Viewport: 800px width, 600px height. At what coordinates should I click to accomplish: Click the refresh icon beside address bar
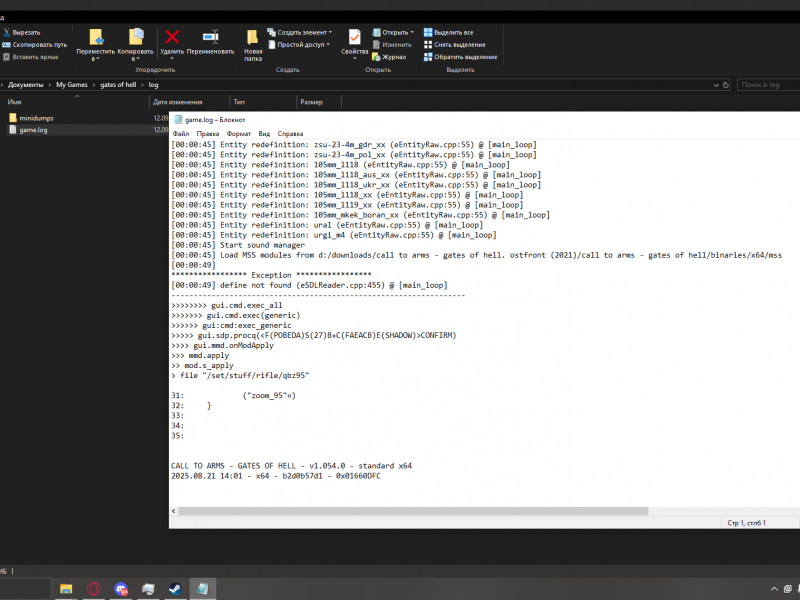coord(726,85)
